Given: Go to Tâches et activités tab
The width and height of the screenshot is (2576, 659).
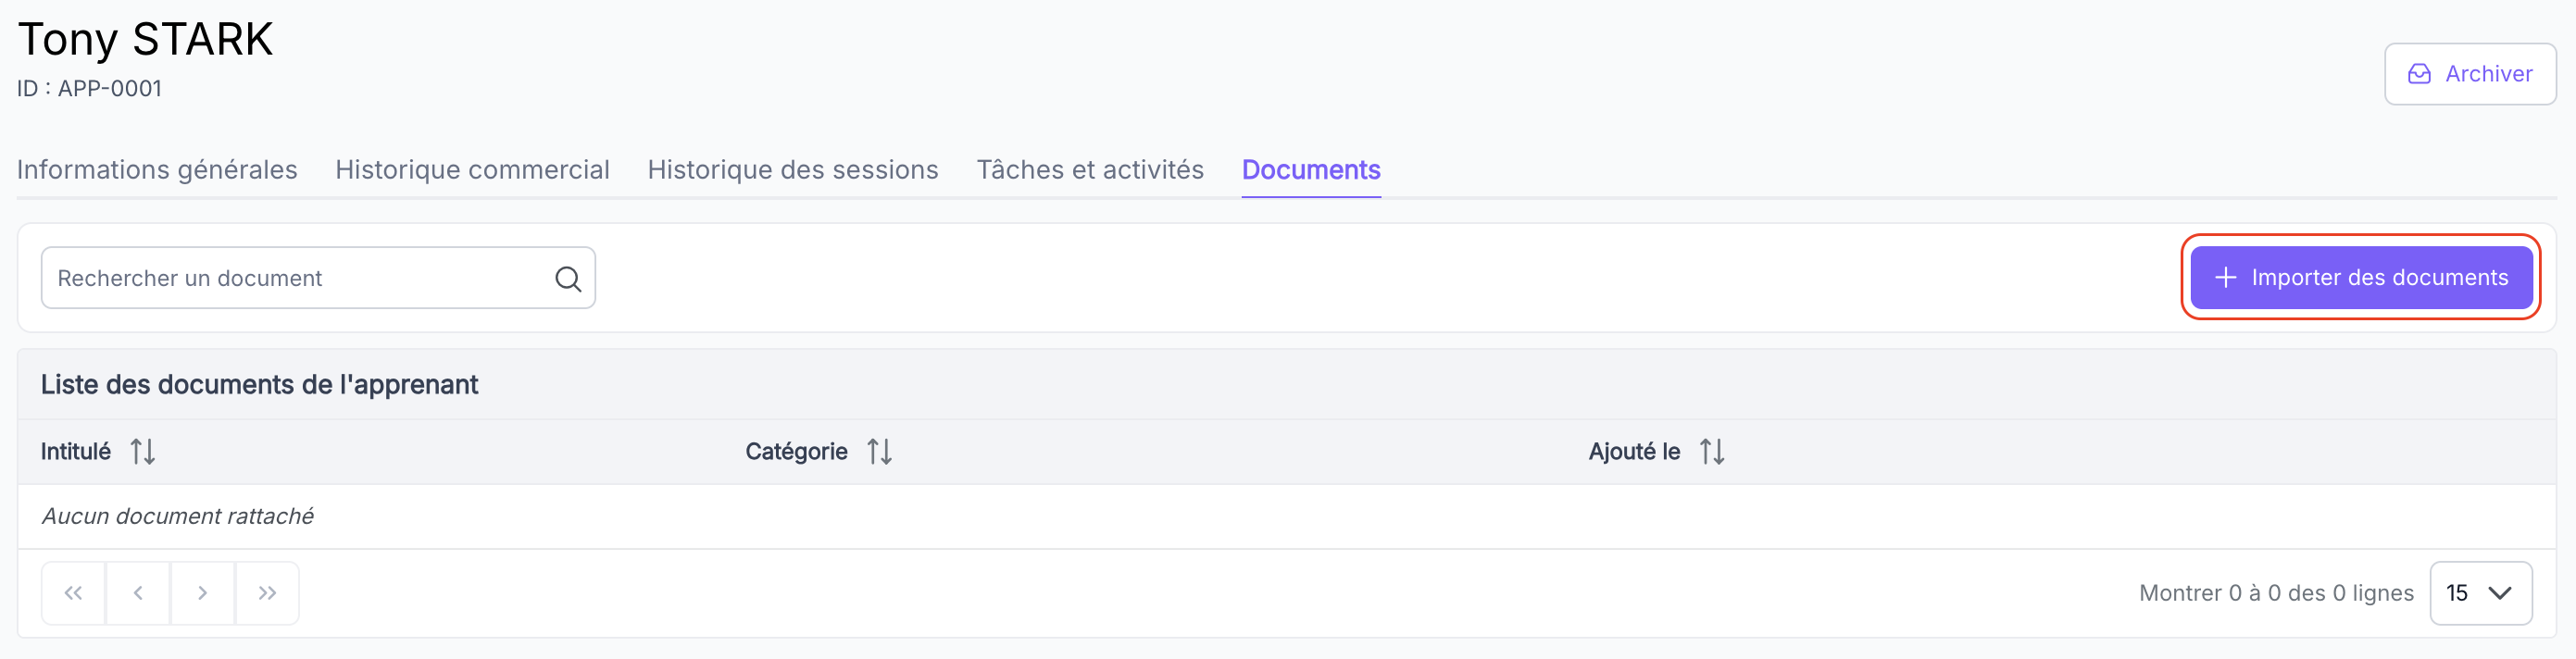Looking at the screenshot, I should pyautogui.click(x=1090, y=170).
